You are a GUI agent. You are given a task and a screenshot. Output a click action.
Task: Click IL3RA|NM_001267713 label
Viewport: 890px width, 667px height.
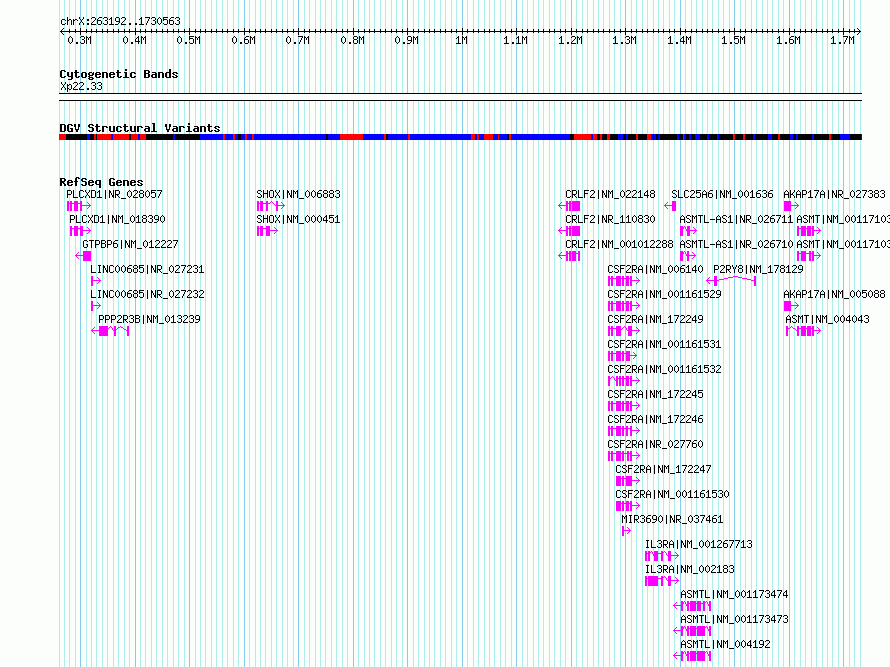(699, 544)
